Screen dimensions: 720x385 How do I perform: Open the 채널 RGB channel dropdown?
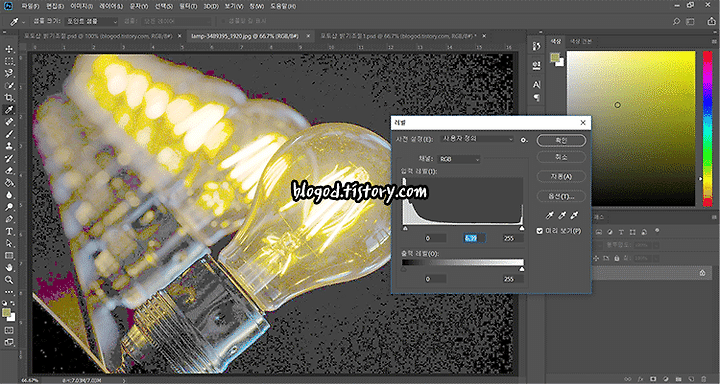tap(459, 159)
